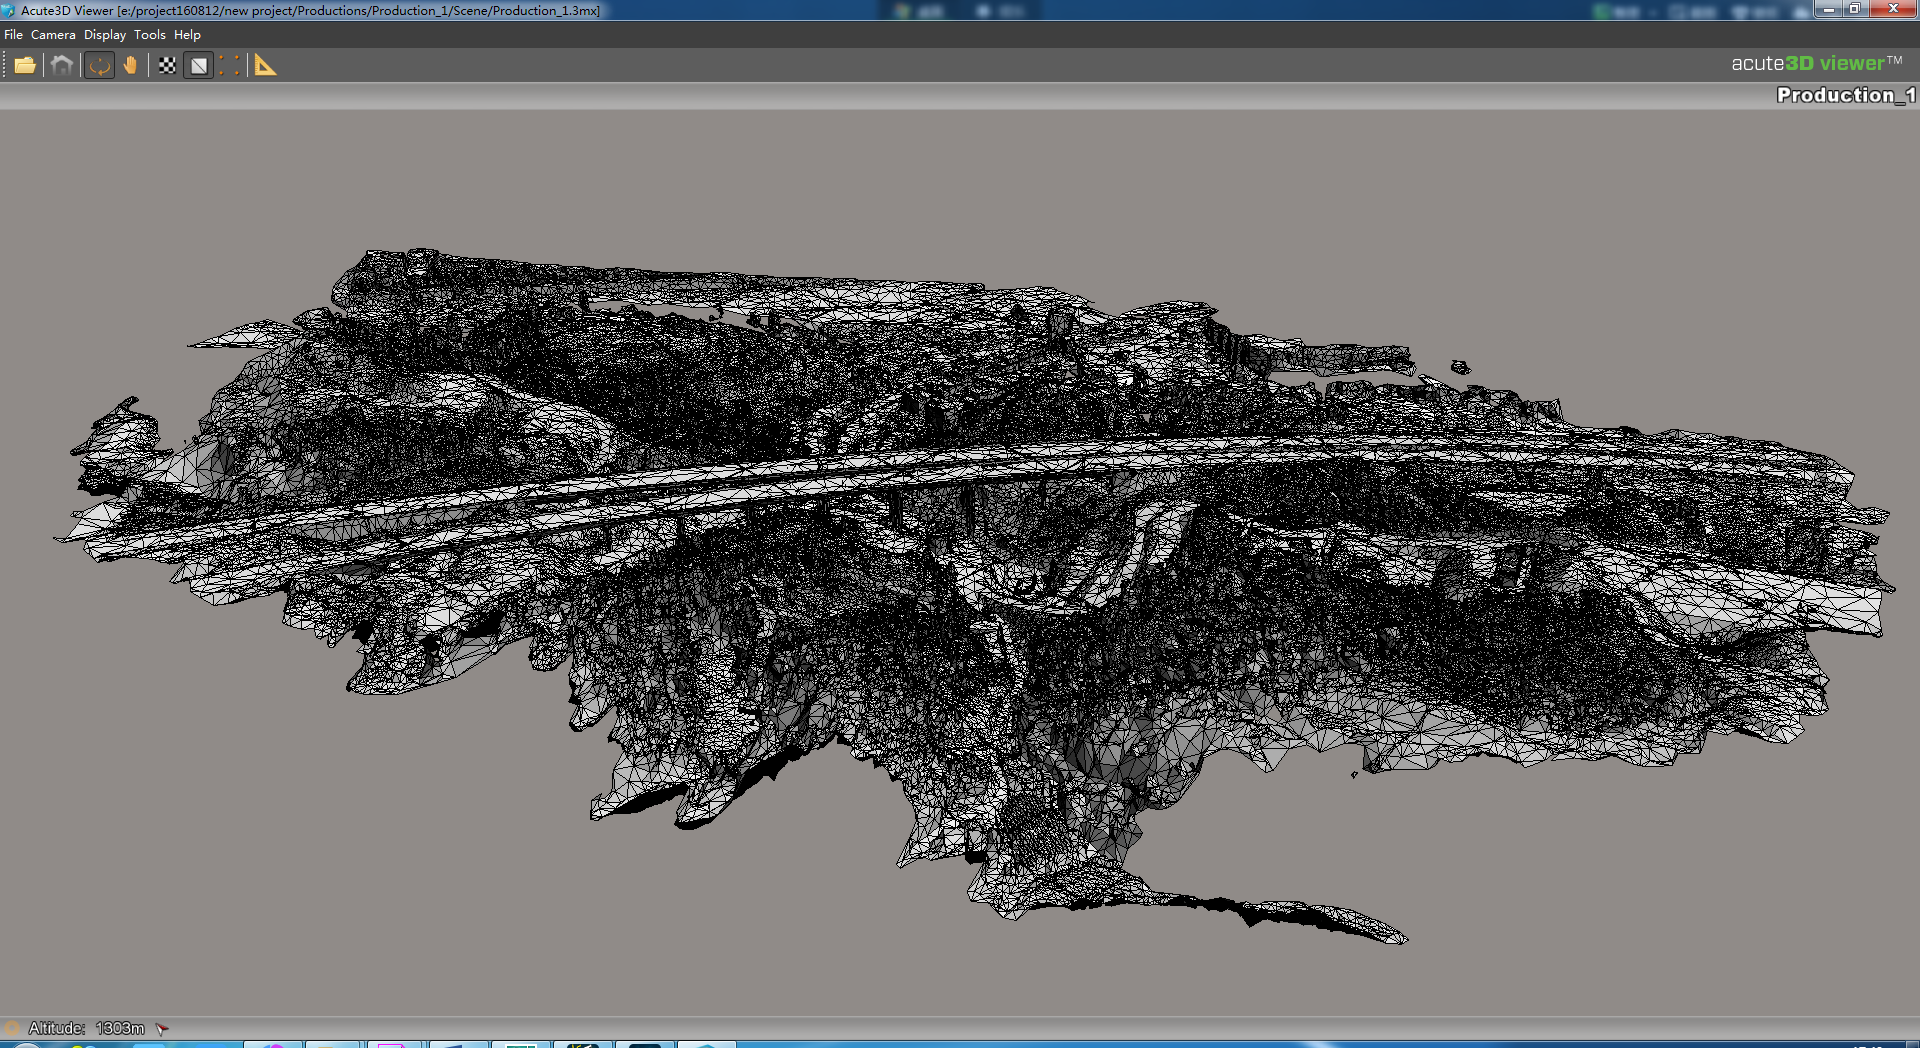
Task: Select the orbit rotate navigation tool
Action: pyautogui.click(x=99, y=66)
